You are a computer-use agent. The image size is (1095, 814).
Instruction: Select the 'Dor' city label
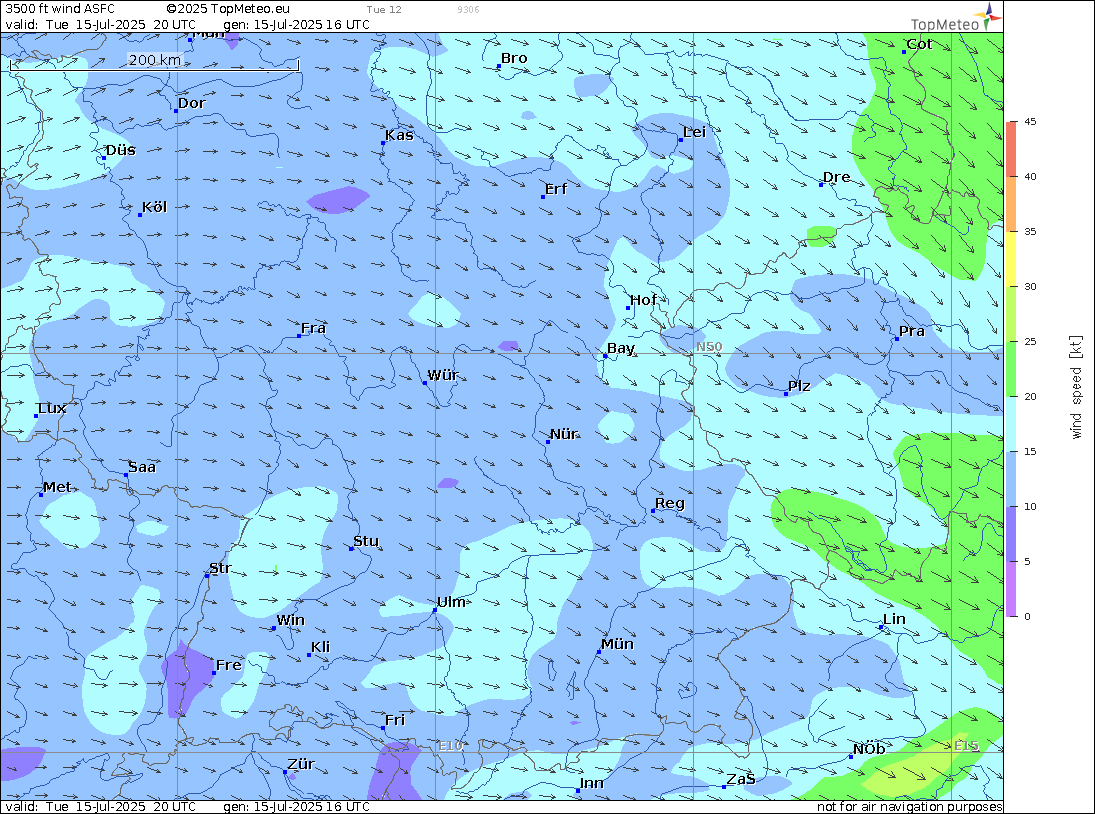pos(191,103)
